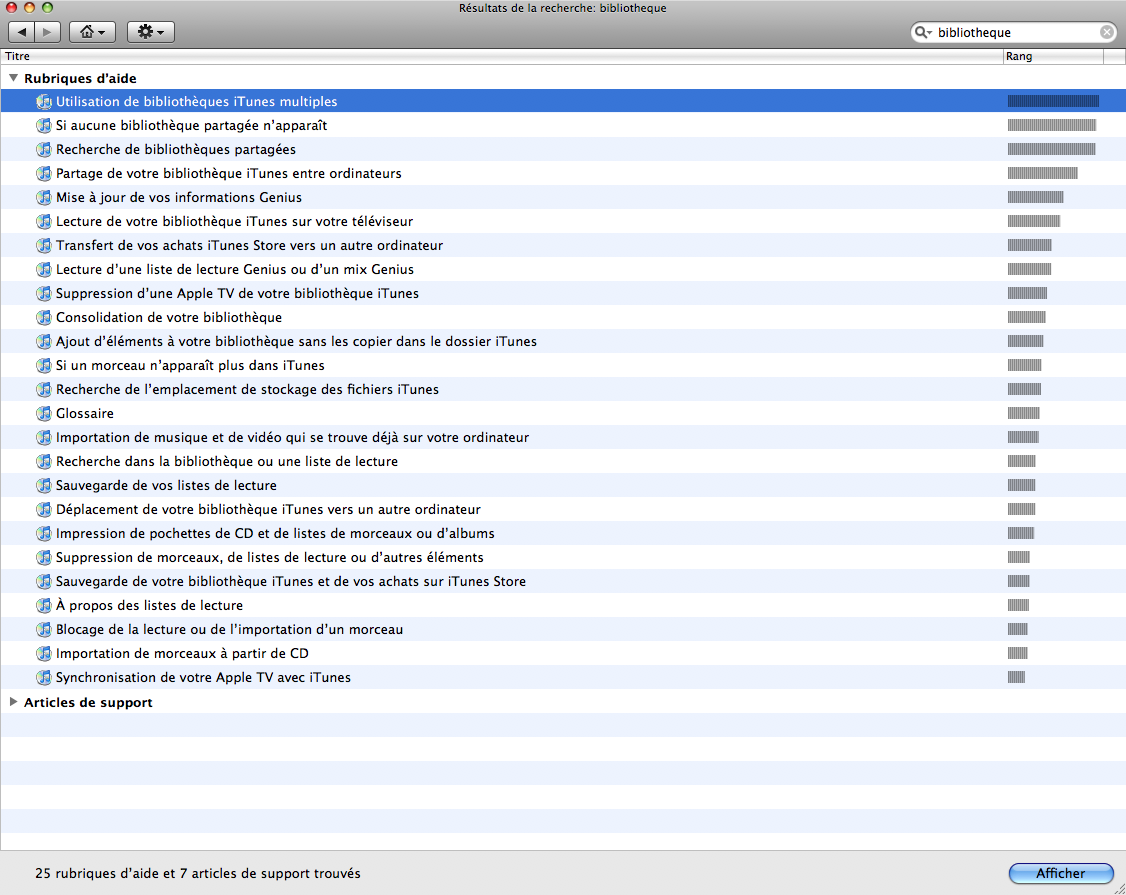Image resolution: width=1126 pixels, height=895 pixels.
Task: Click icon beside Utilisation de bibliothèques iTunes multiples
Action: coord(44,101)
